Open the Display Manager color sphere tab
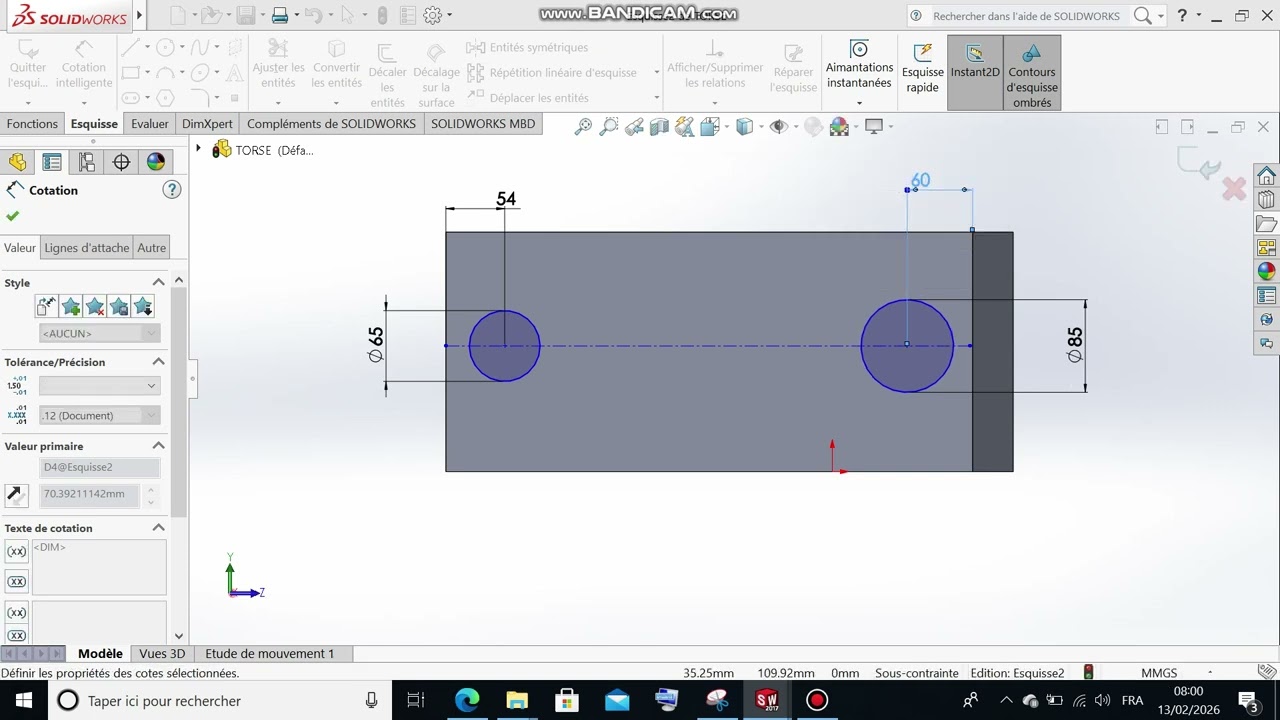1280x720 pixels. [156, 162]
